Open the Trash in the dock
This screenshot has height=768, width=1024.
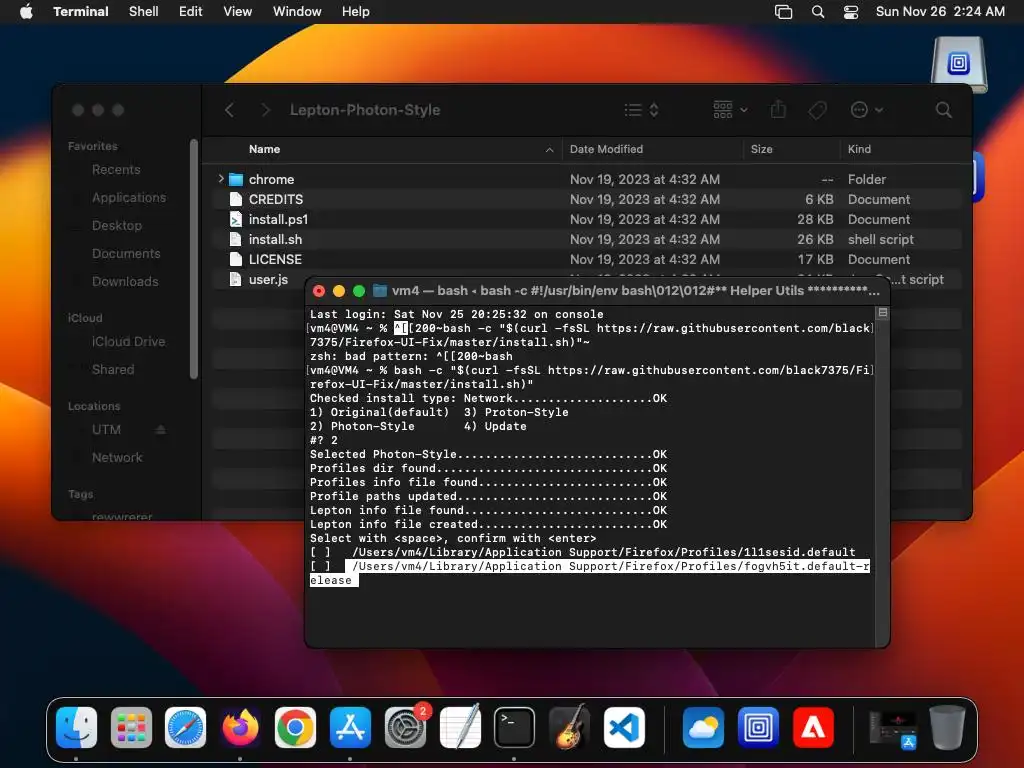tap(947, 728)
